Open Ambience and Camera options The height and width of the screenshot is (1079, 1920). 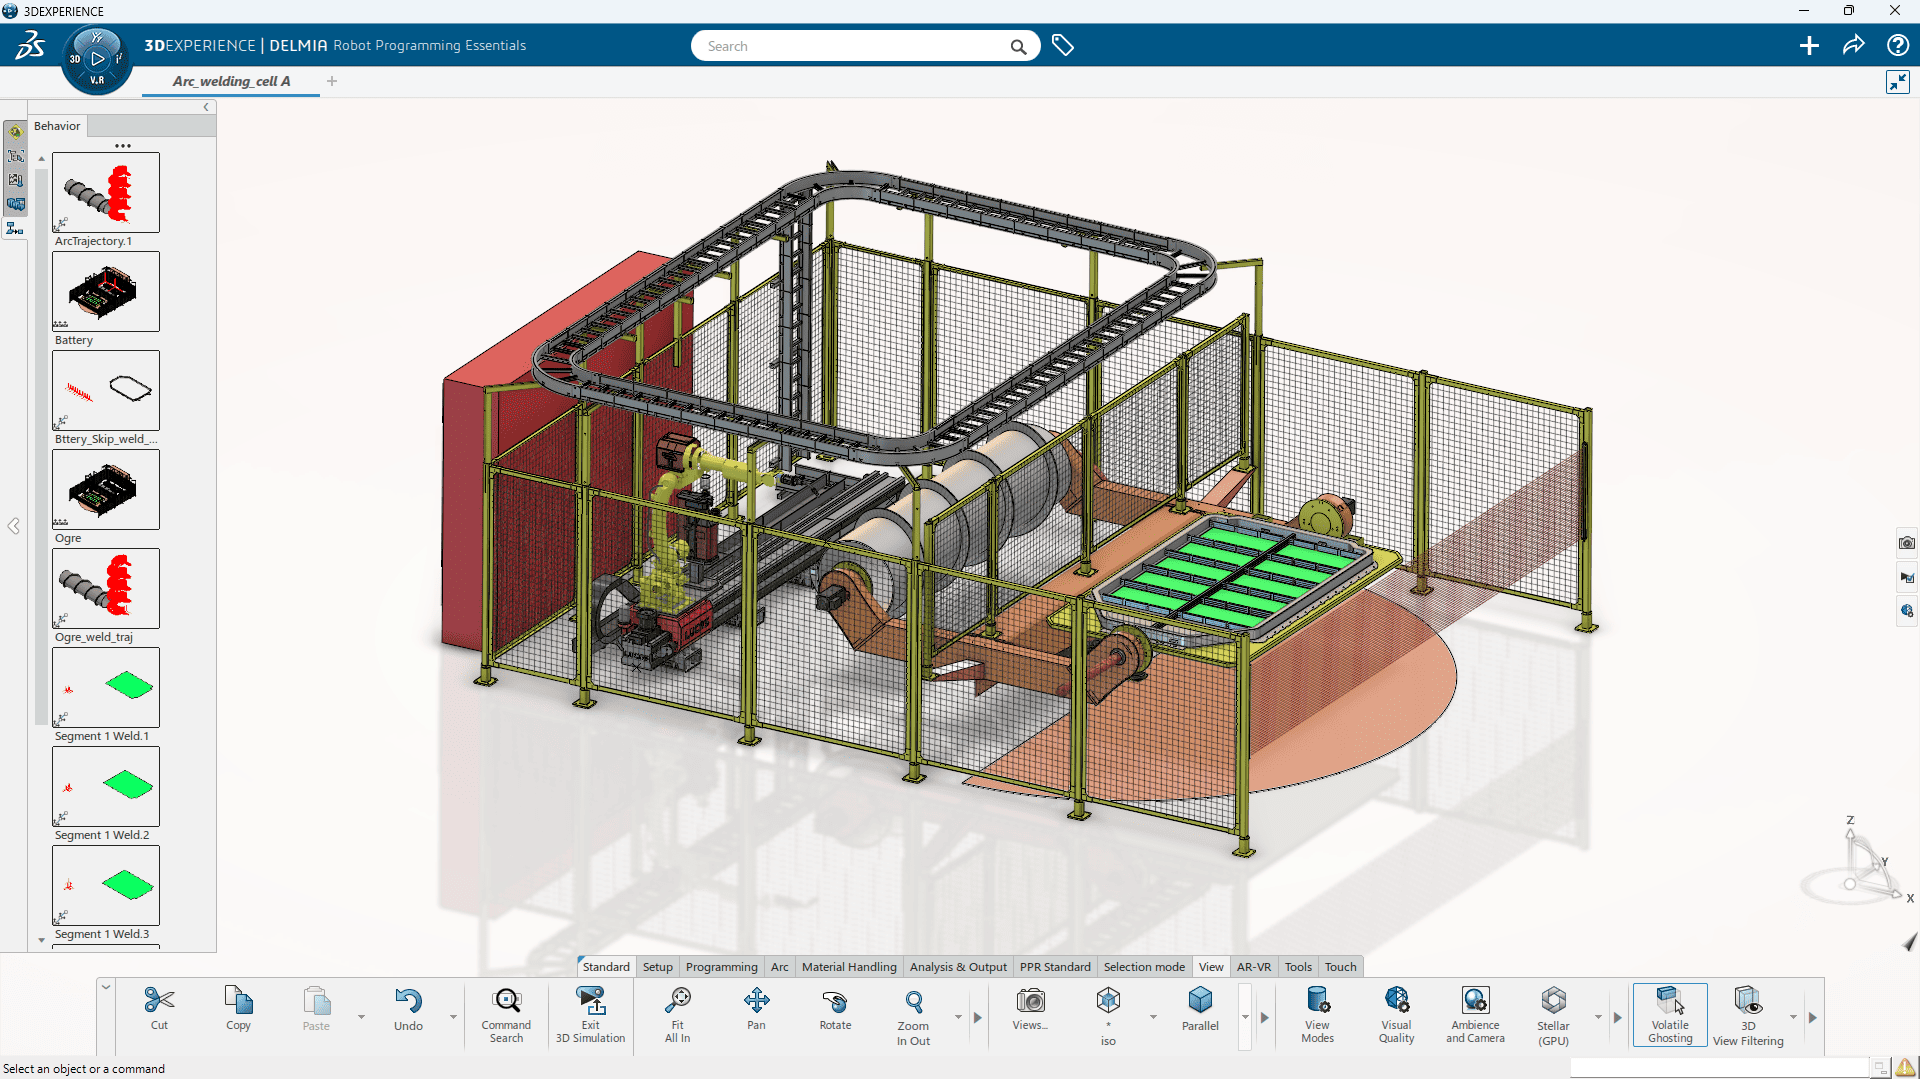[1475, 1002]
